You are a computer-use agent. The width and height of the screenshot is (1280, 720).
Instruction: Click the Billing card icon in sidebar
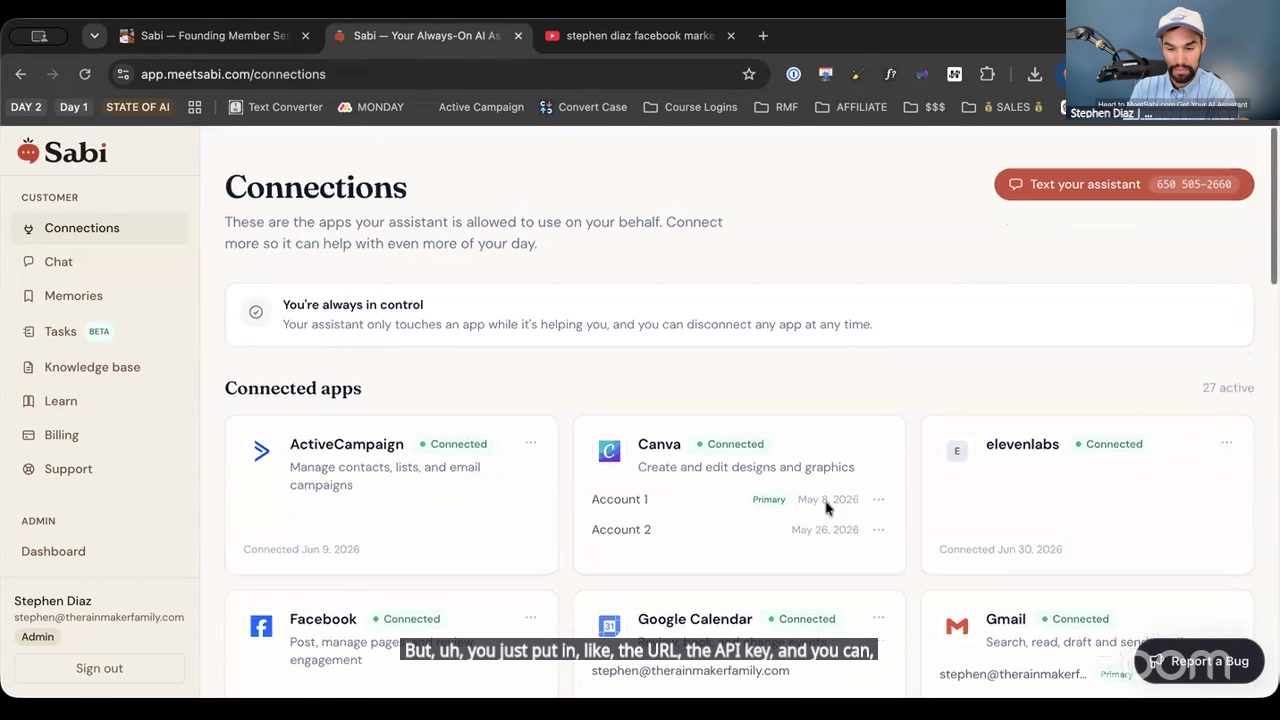28,435
